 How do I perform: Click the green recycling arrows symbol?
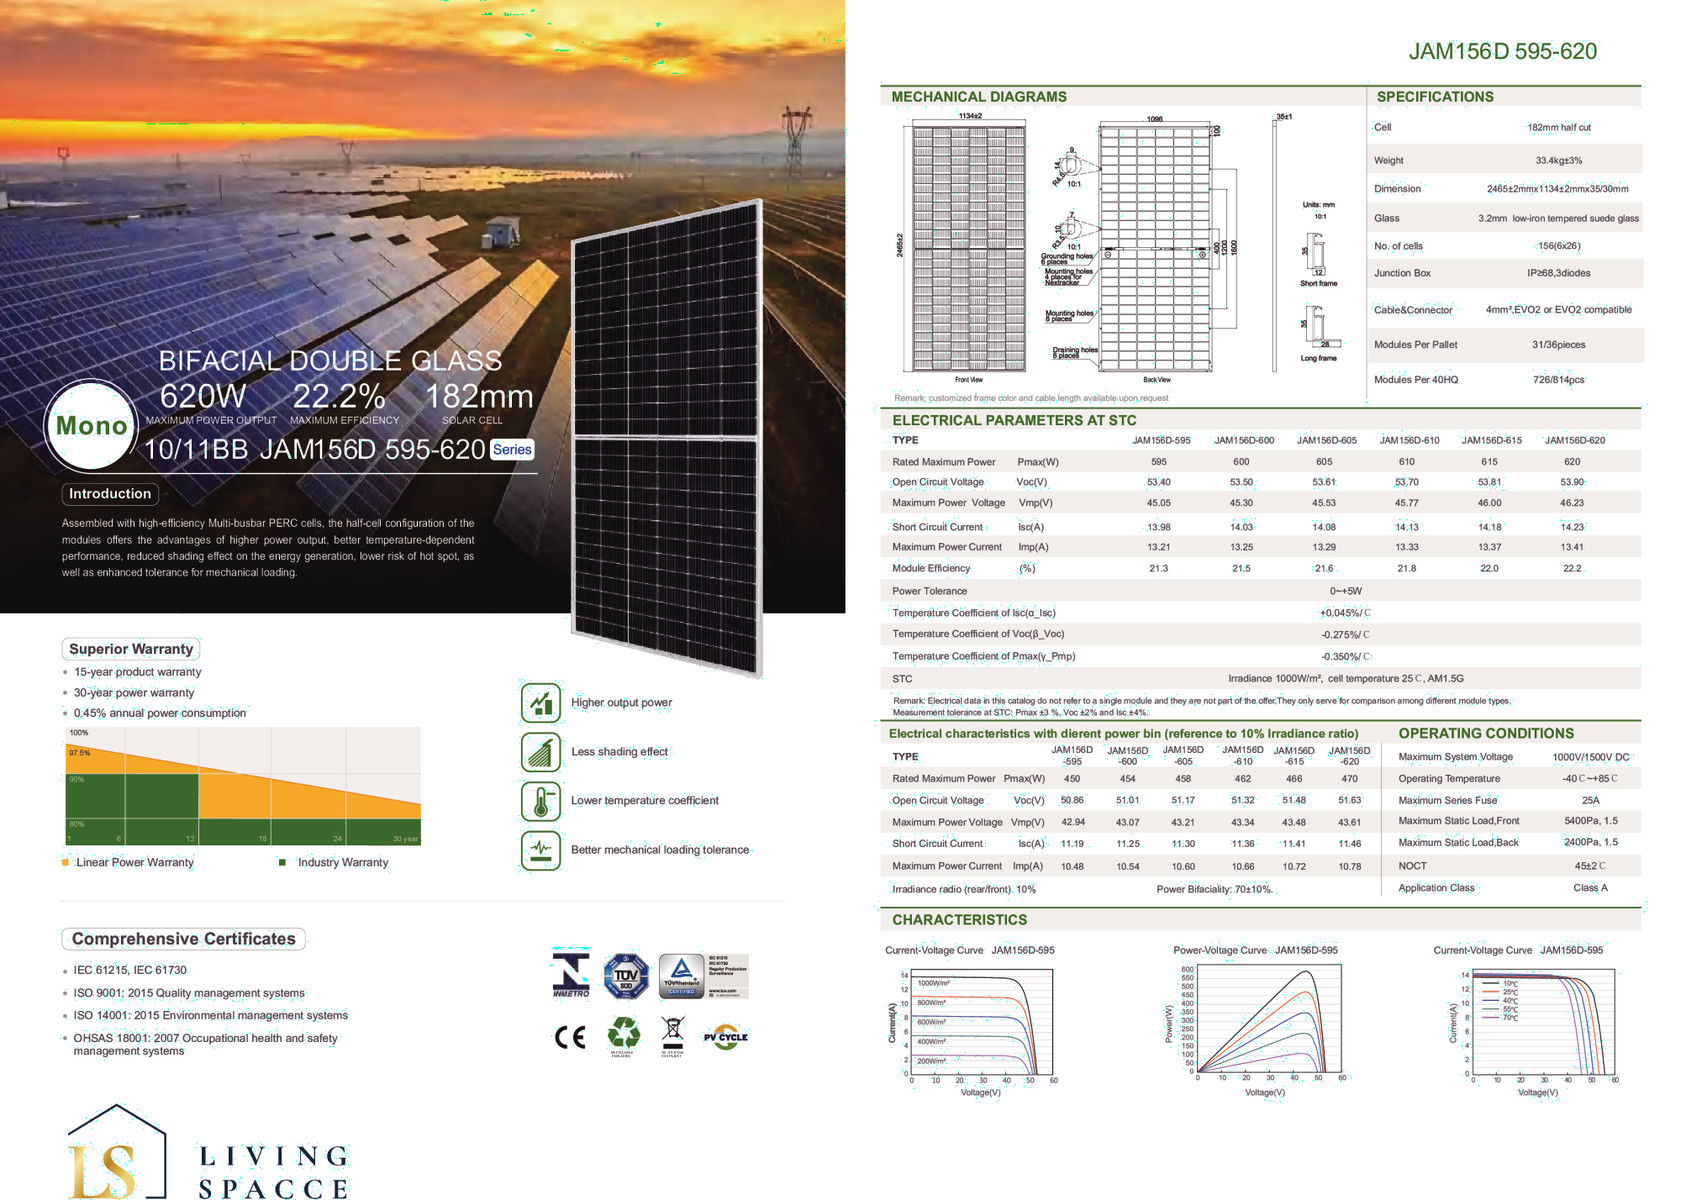coord(624,1034)
